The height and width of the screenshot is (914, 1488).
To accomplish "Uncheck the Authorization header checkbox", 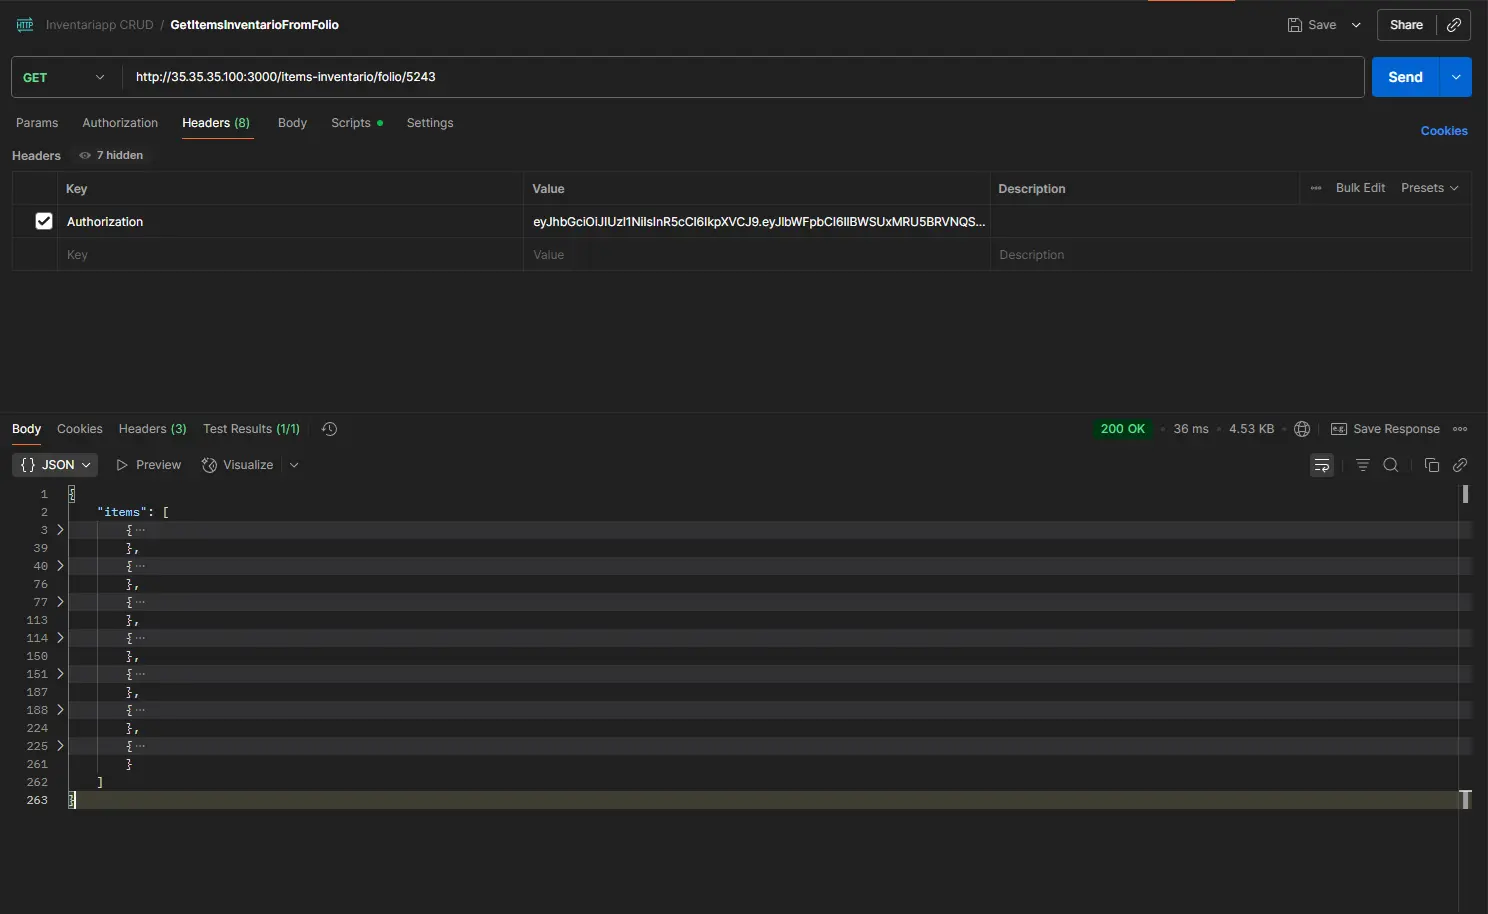I will coord(44,221).
